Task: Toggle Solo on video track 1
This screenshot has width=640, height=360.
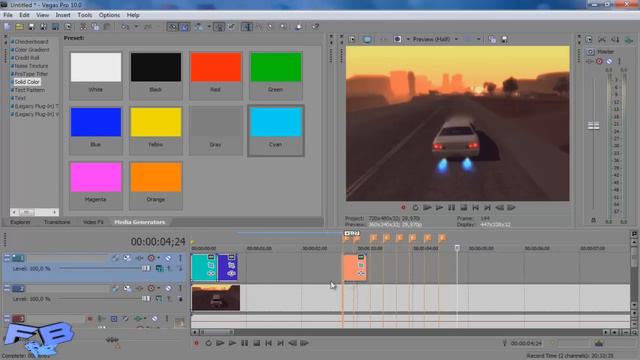Action: [180, 258]
